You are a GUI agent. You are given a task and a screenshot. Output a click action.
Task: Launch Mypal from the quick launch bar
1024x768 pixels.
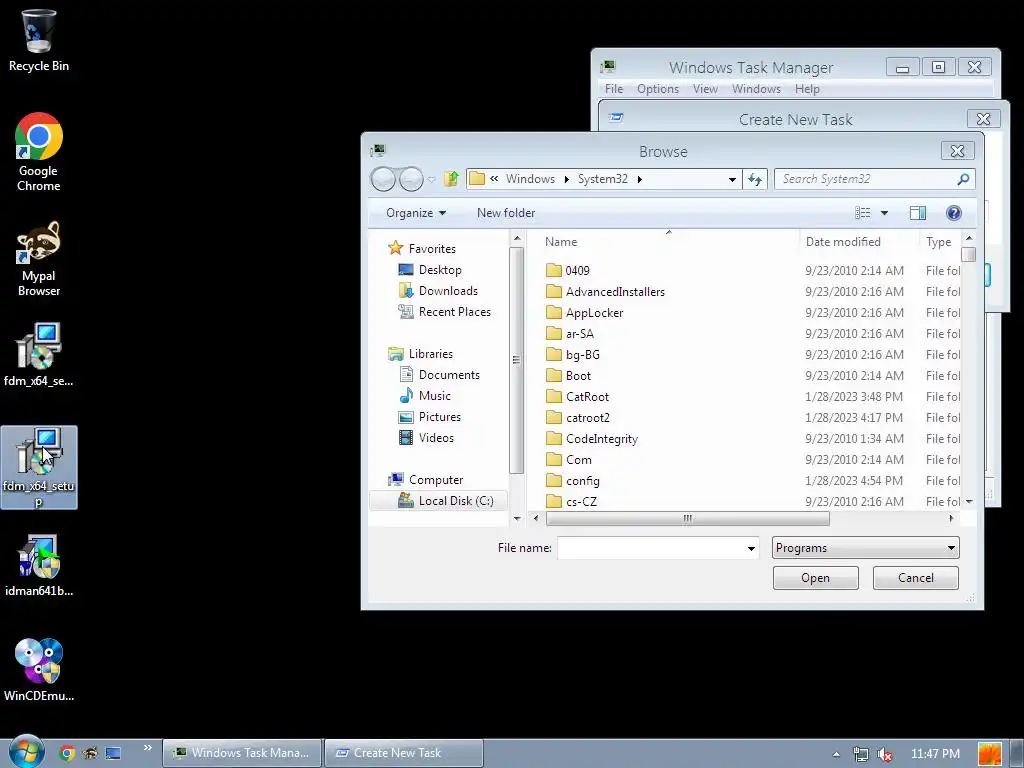[89, 753]
